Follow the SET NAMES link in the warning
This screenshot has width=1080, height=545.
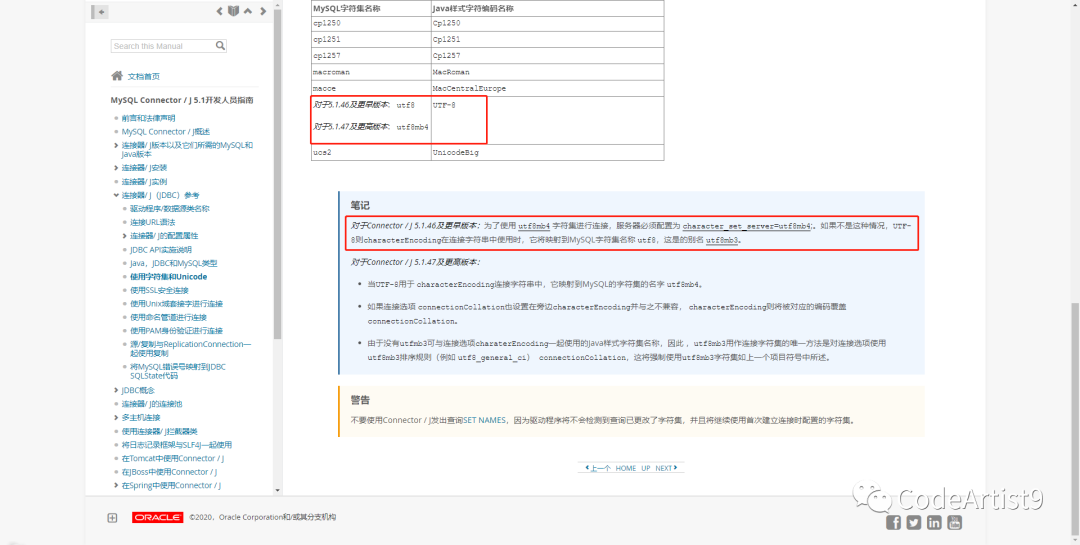[484, 420]
